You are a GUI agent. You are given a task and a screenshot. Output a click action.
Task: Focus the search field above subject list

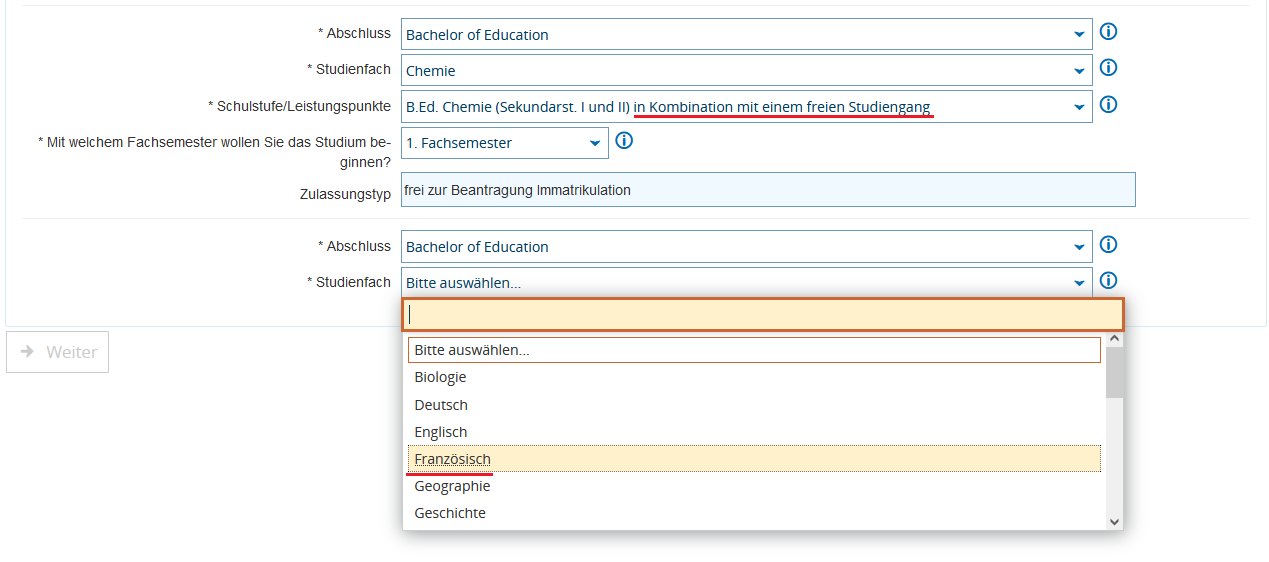coord(762,314)
